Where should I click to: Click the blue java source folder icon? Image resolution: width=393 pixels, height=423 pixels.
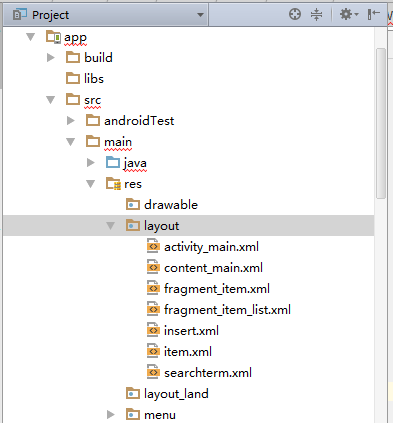[x=113, y=162]
